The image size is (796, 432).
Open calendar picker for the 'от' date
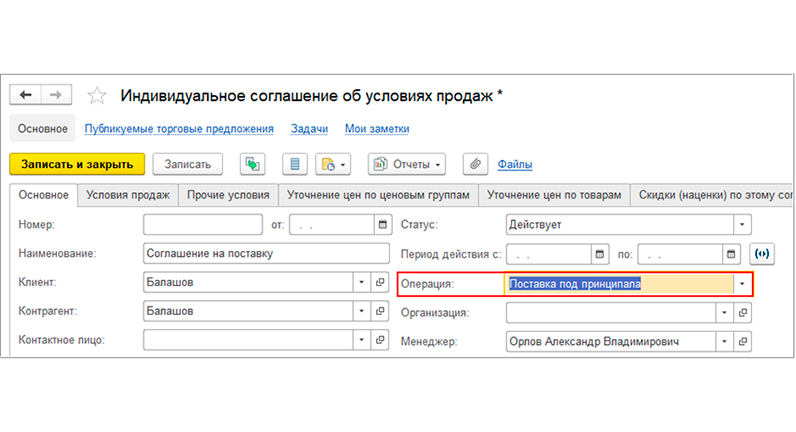point(383,224)
